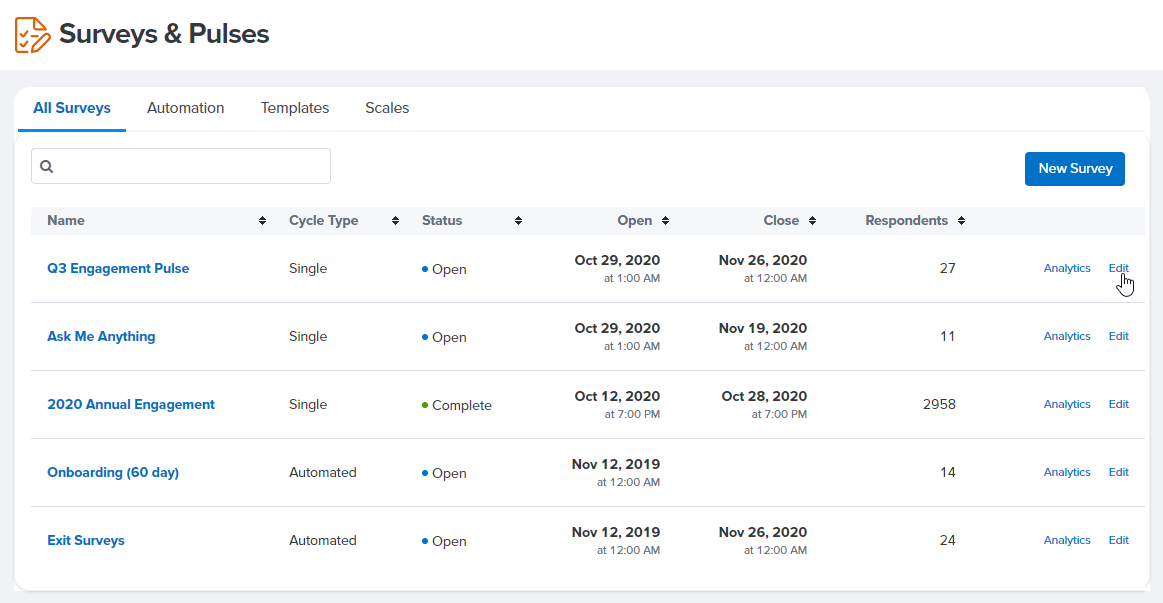1163x603 pixels.
Task: Click respondent count 27 for Q3 Engagement Pulse
Action: click(948, 268)
